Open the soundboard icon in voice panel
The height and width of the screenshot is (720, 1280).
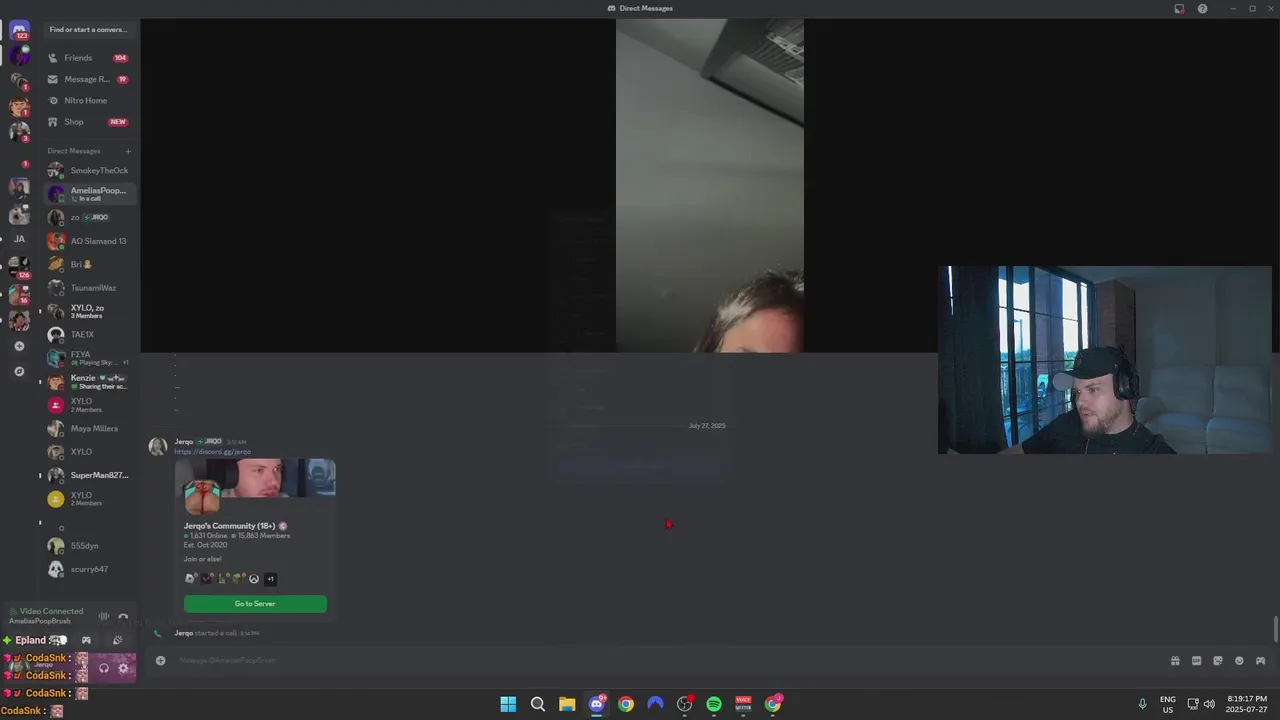point(117,640)
